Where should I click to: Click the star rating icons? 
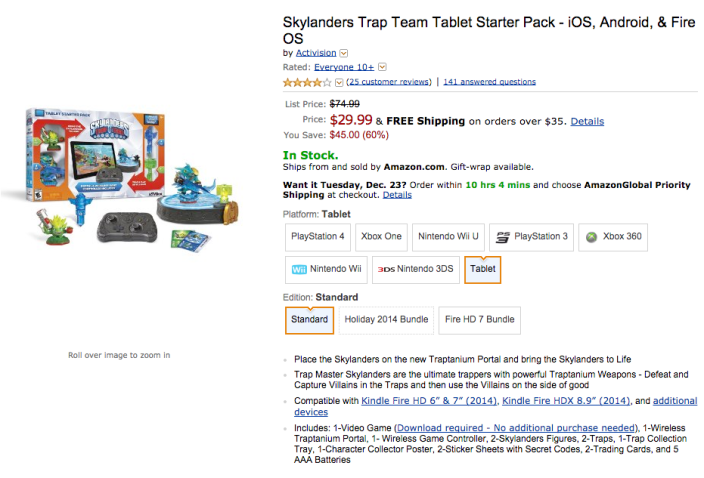coord(307,82)
